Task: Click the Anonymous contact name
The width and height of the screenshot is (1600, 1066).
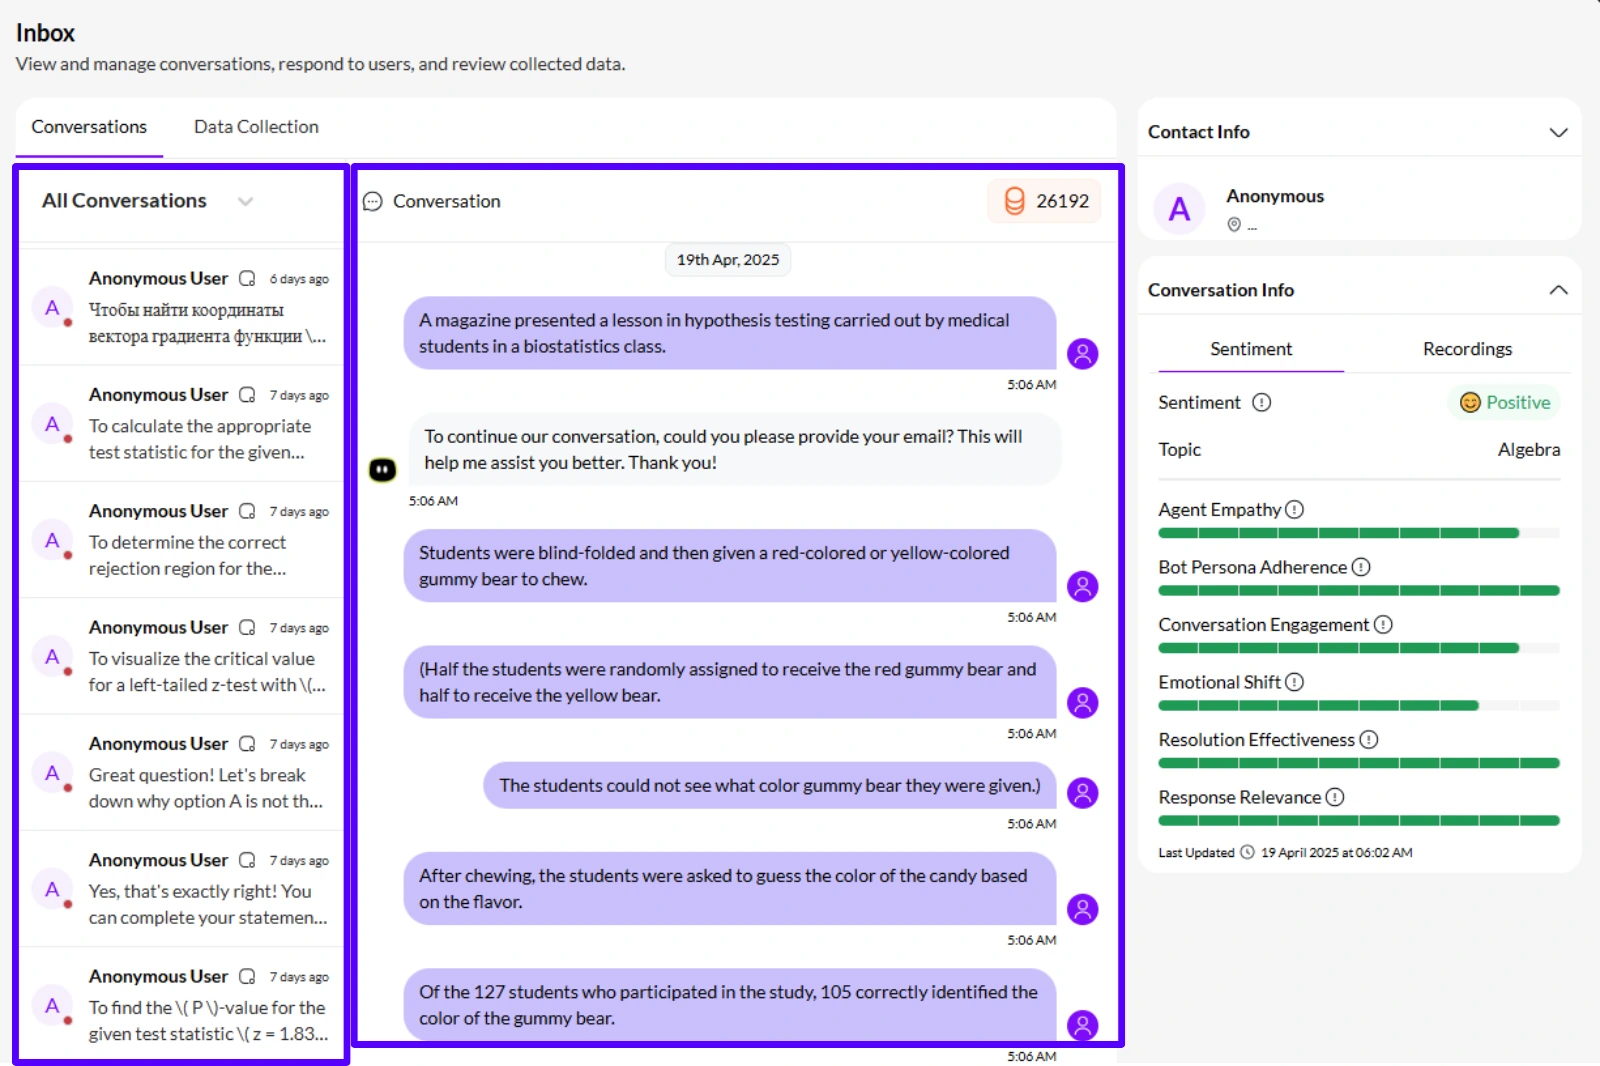Action: click(1275, 196)
